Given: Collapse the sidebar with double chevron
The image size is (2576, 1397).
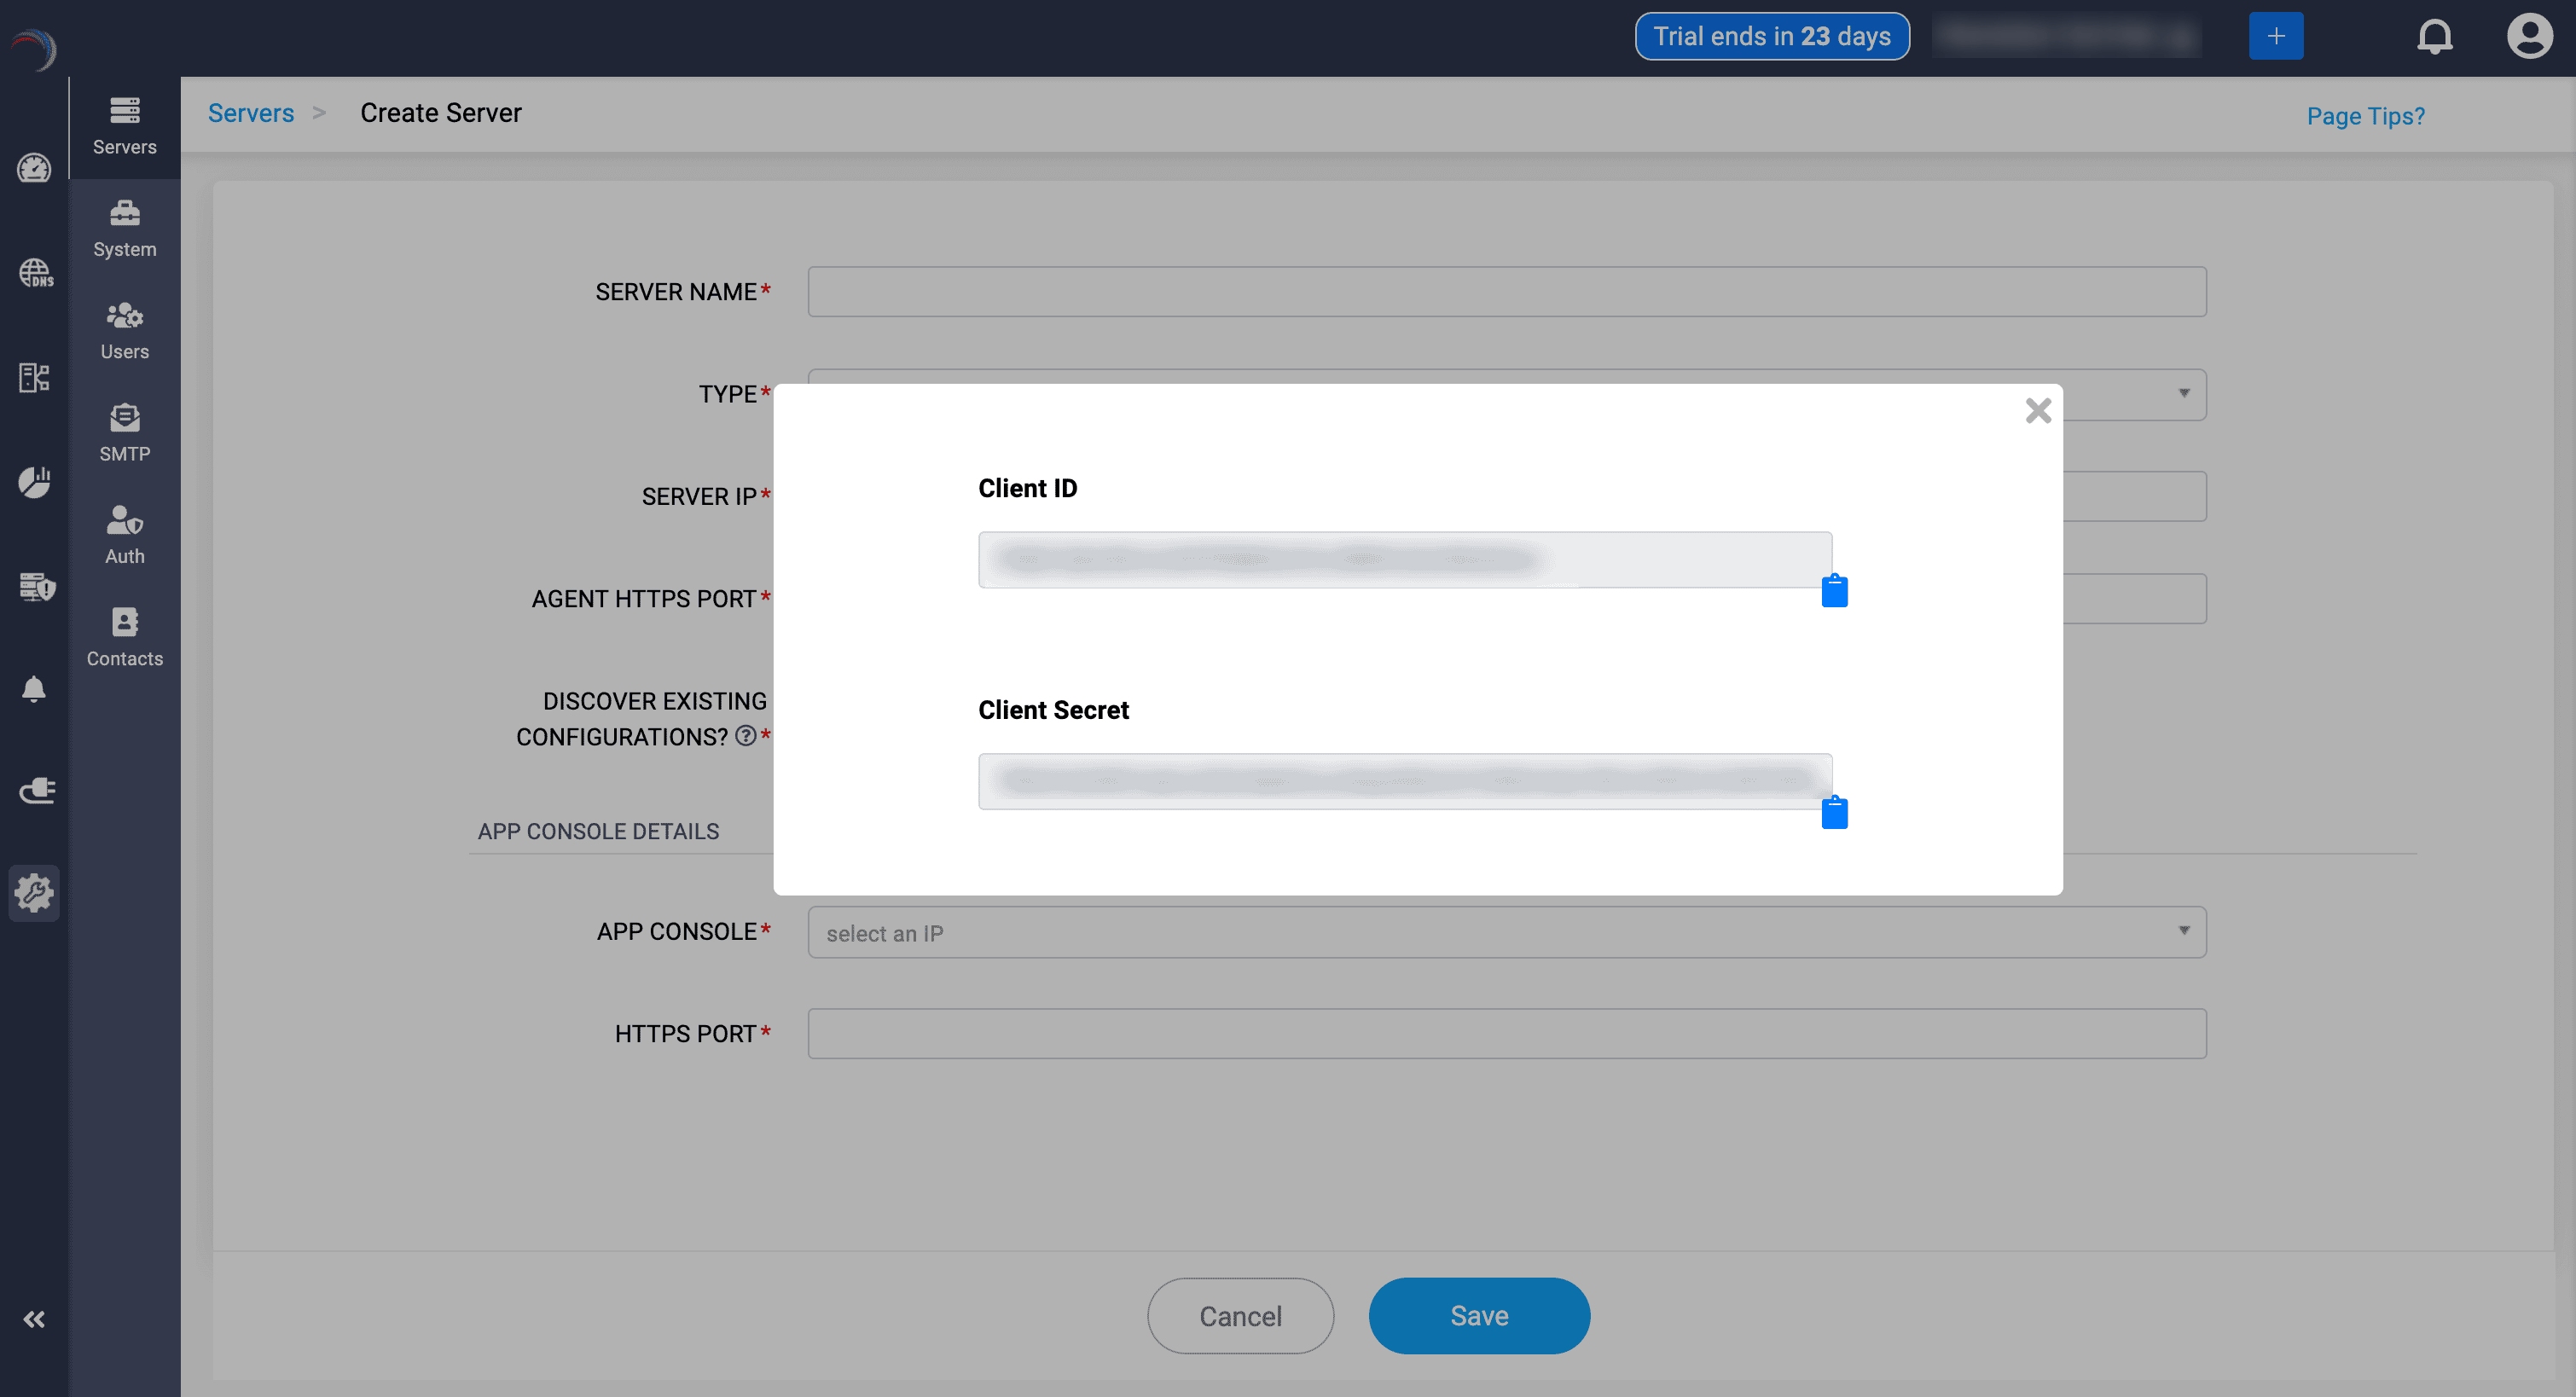Looking at the screenshot, I should click(35, 1319).
